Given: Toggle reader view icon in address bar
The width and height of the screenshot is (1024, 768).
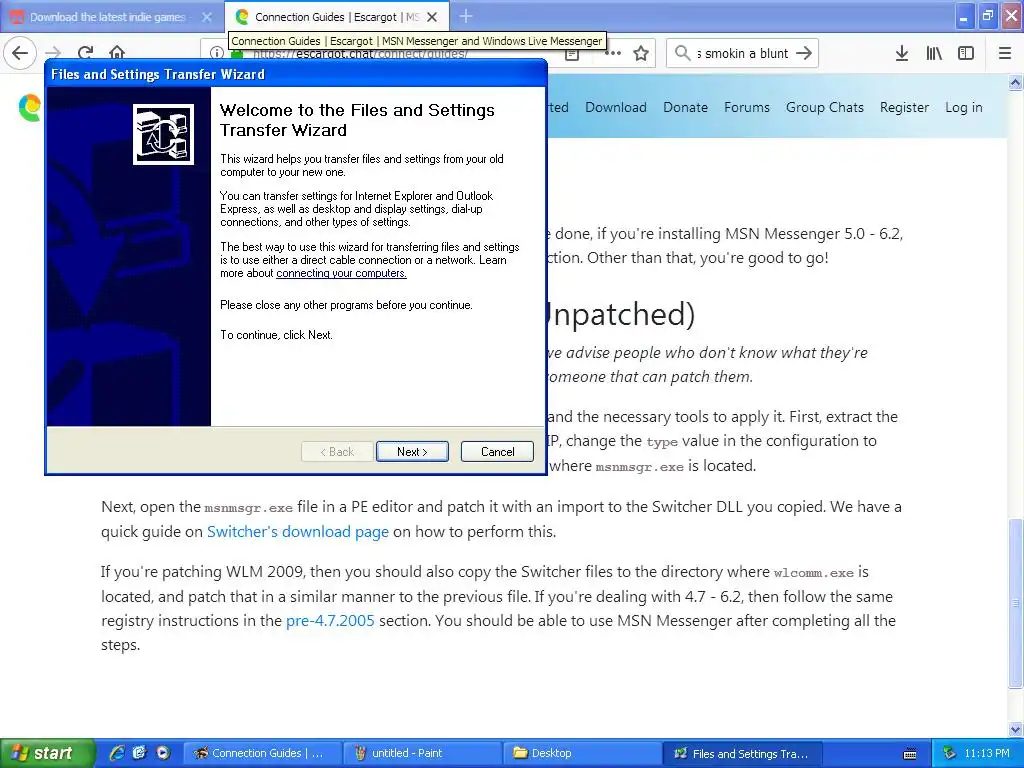Looking at the screenshot, I should [x=572, y=55].
